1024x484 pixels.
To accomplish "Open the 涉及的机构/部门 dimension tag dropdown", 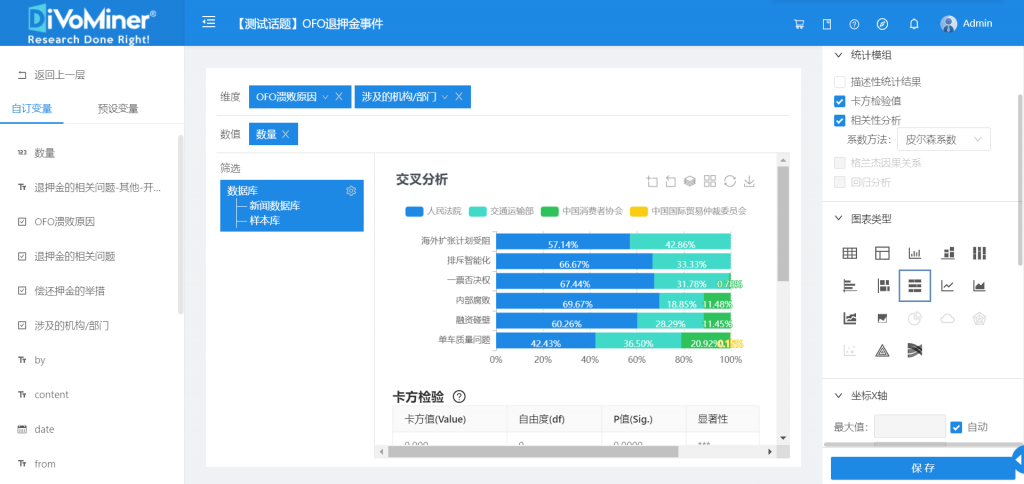I will [x=445, y=97].
